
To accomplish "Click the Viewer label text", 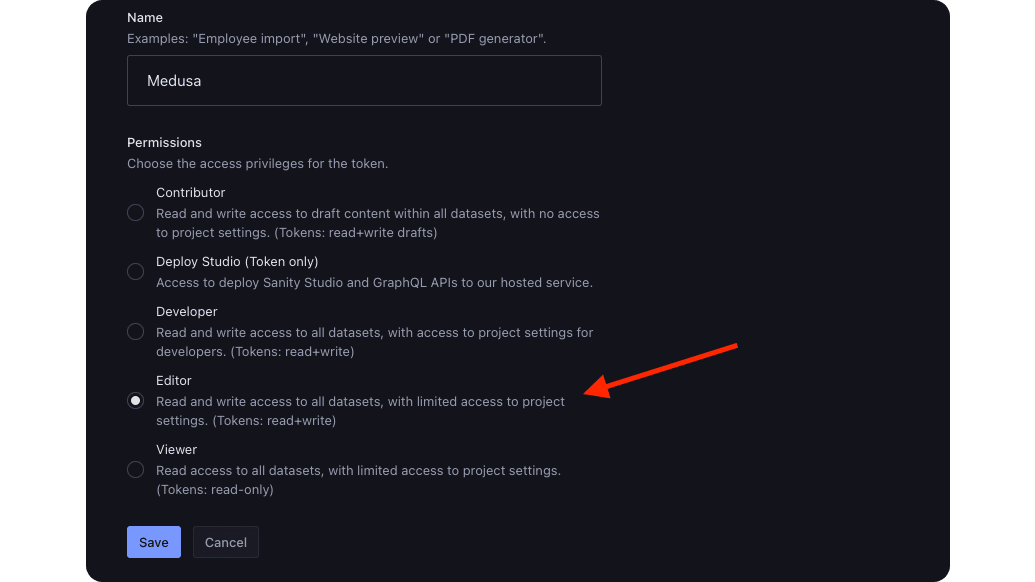I will point(176,449).
